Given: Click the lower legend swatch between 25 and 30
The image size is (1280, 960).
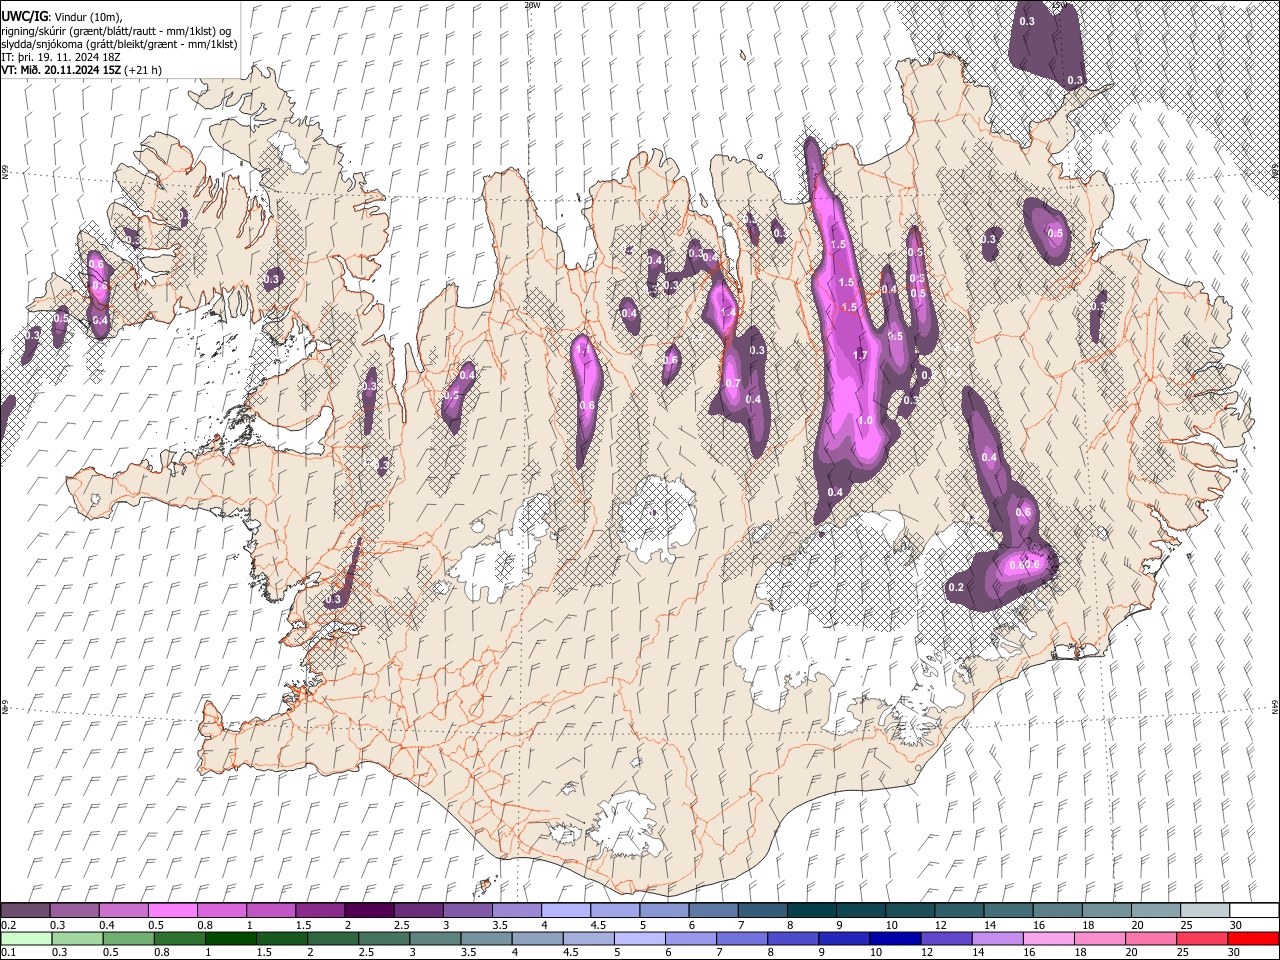Looking at the screenshot, I should pos(1202,938).
